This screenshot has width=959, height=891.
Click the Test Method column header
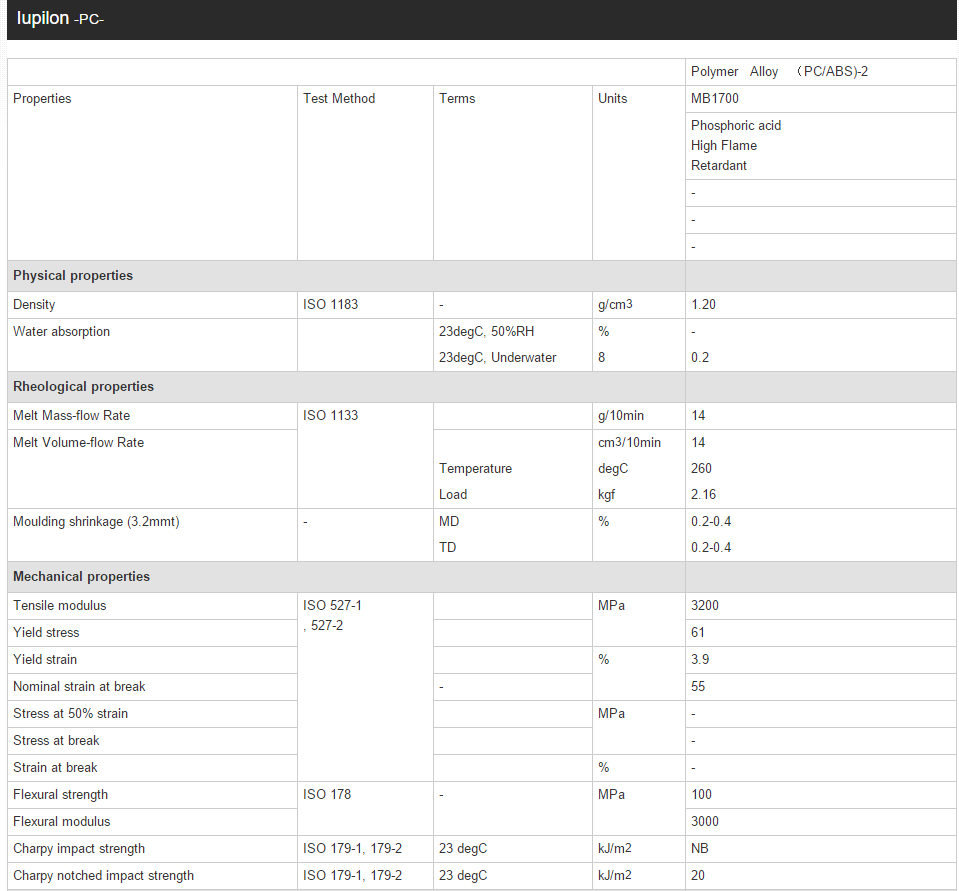(x=339, y=99)
